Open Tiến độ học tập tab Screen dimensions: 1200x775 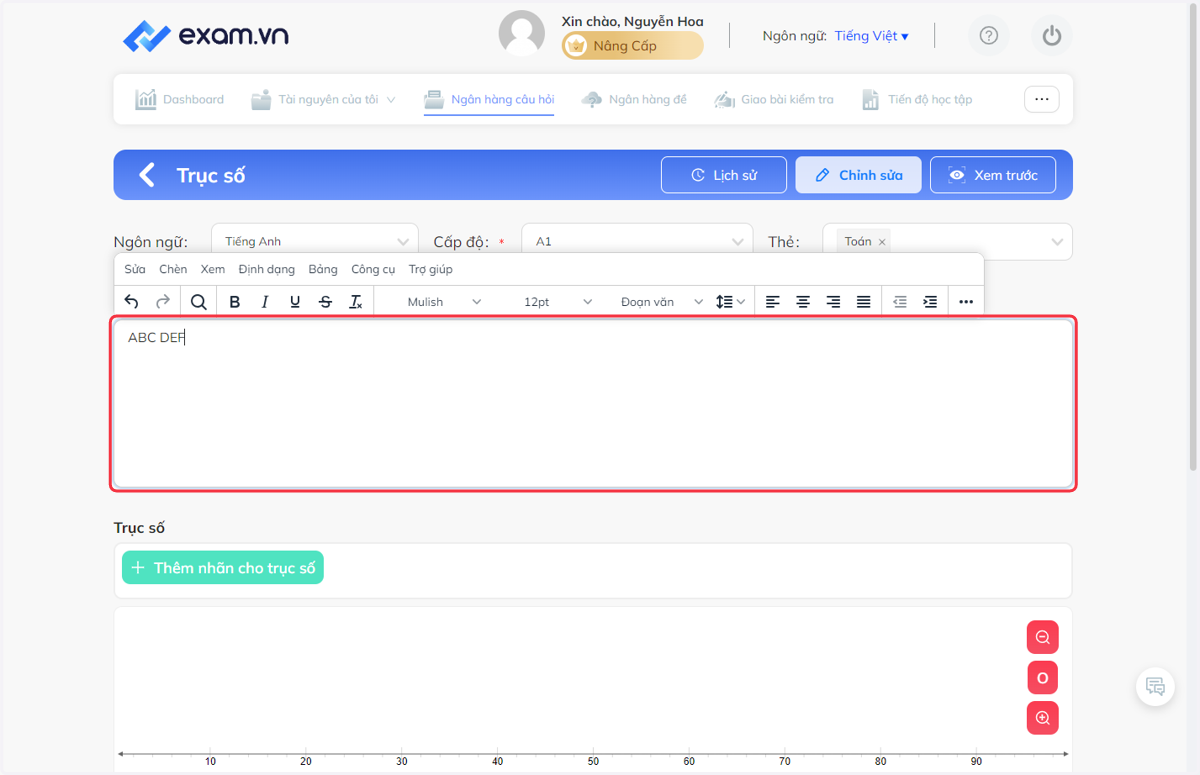click(917, 99)
